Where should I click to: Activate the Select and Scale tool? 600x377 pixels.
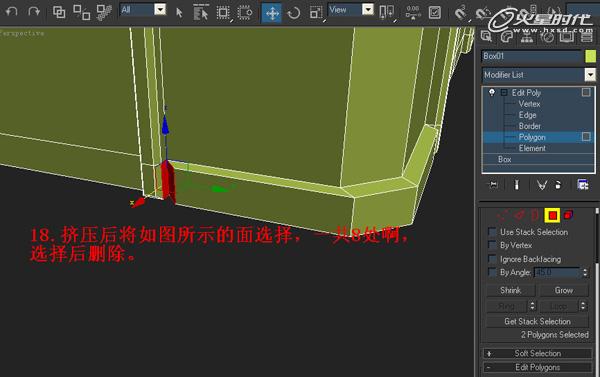pos(316,13)
